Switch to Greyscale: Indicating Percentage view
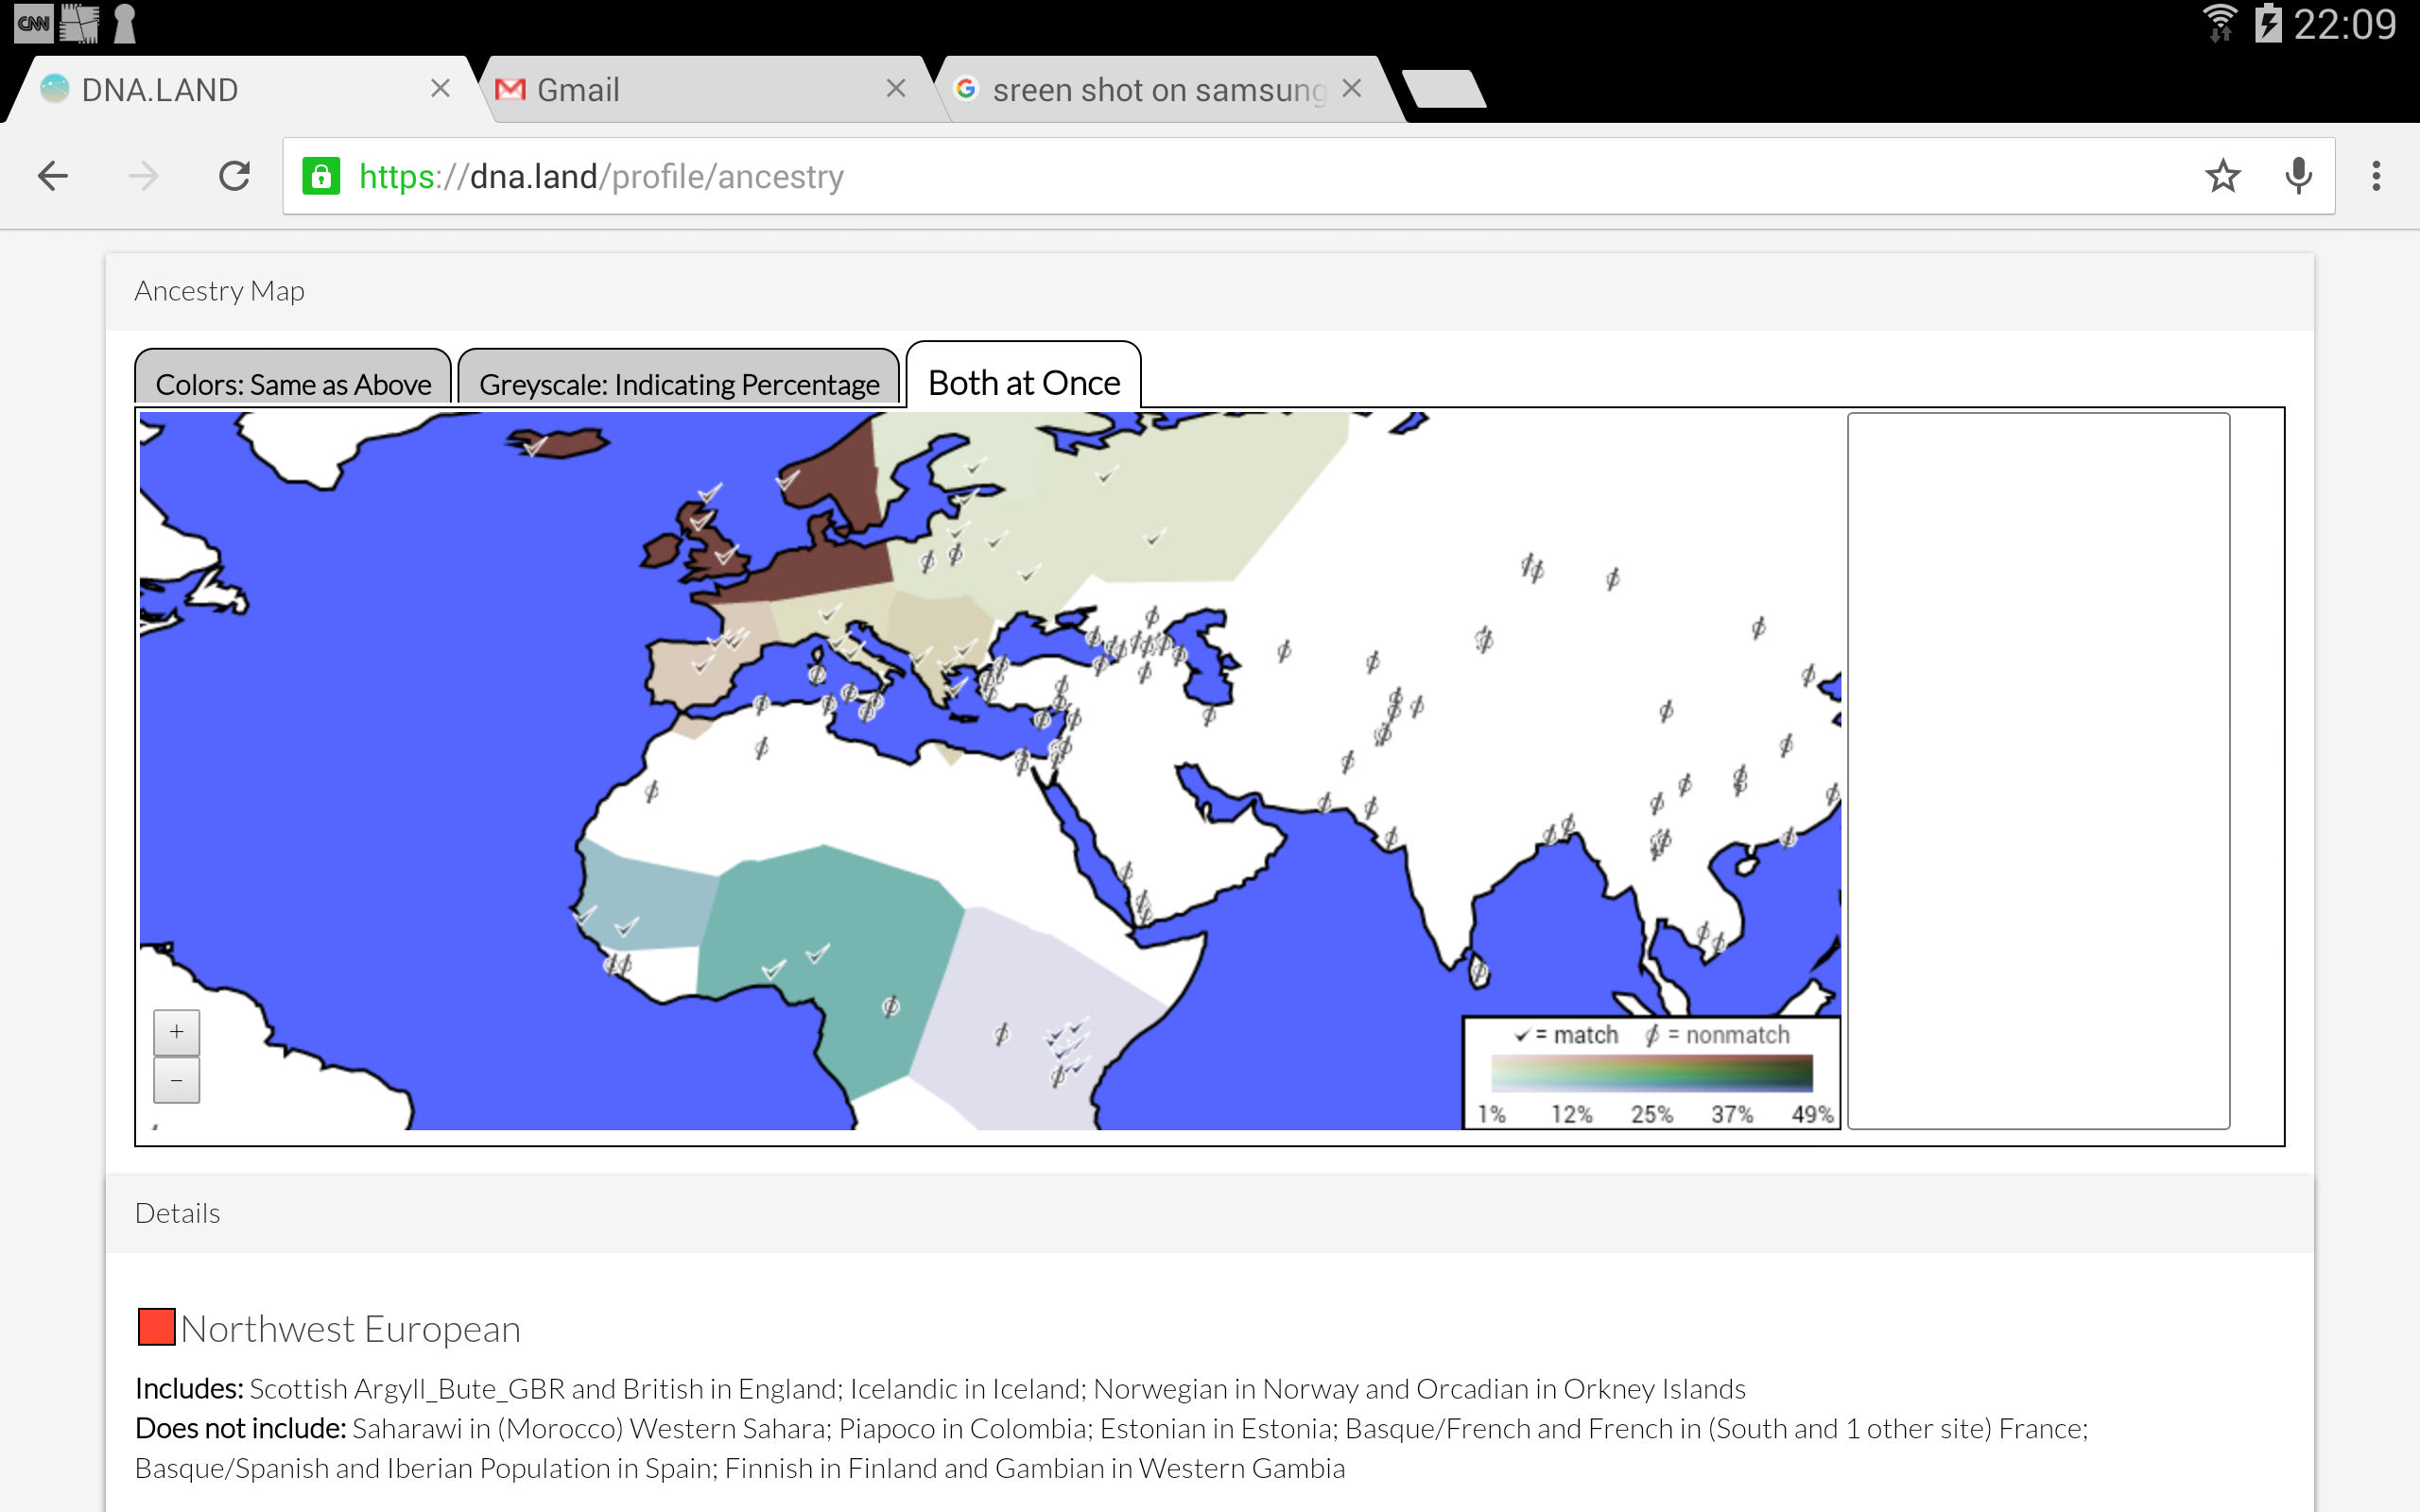Viewport: 2420px width, 1512px height. [678, 383]
